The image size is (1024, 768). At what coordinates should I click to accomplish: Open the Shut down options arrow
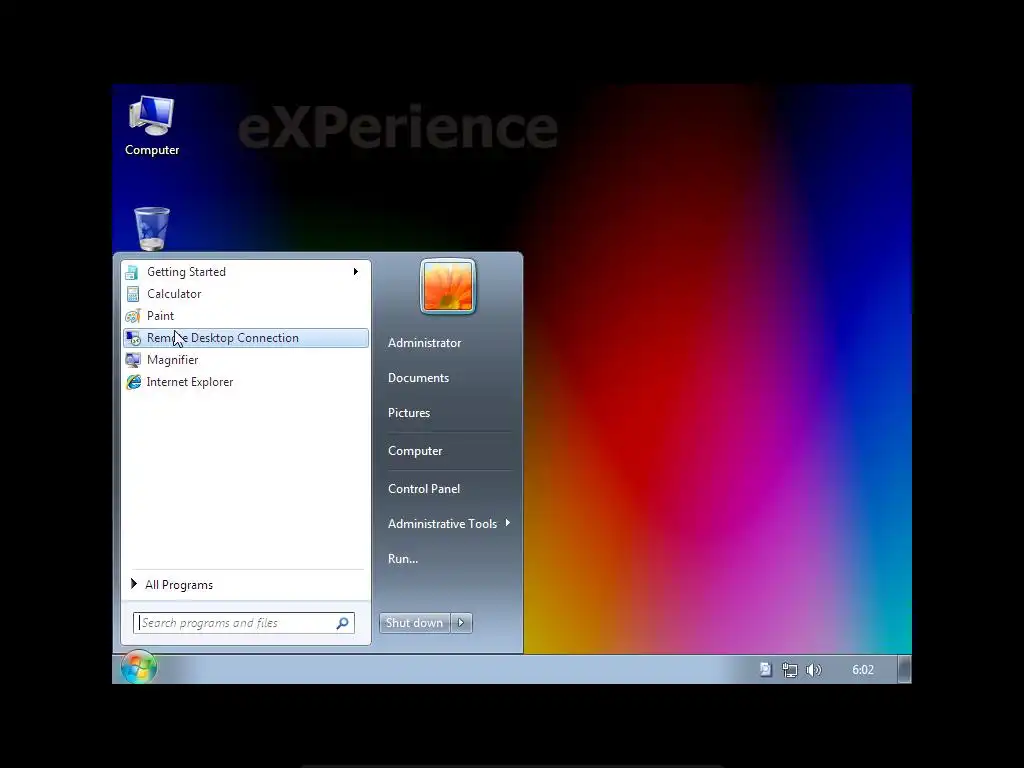pos(461,623)
